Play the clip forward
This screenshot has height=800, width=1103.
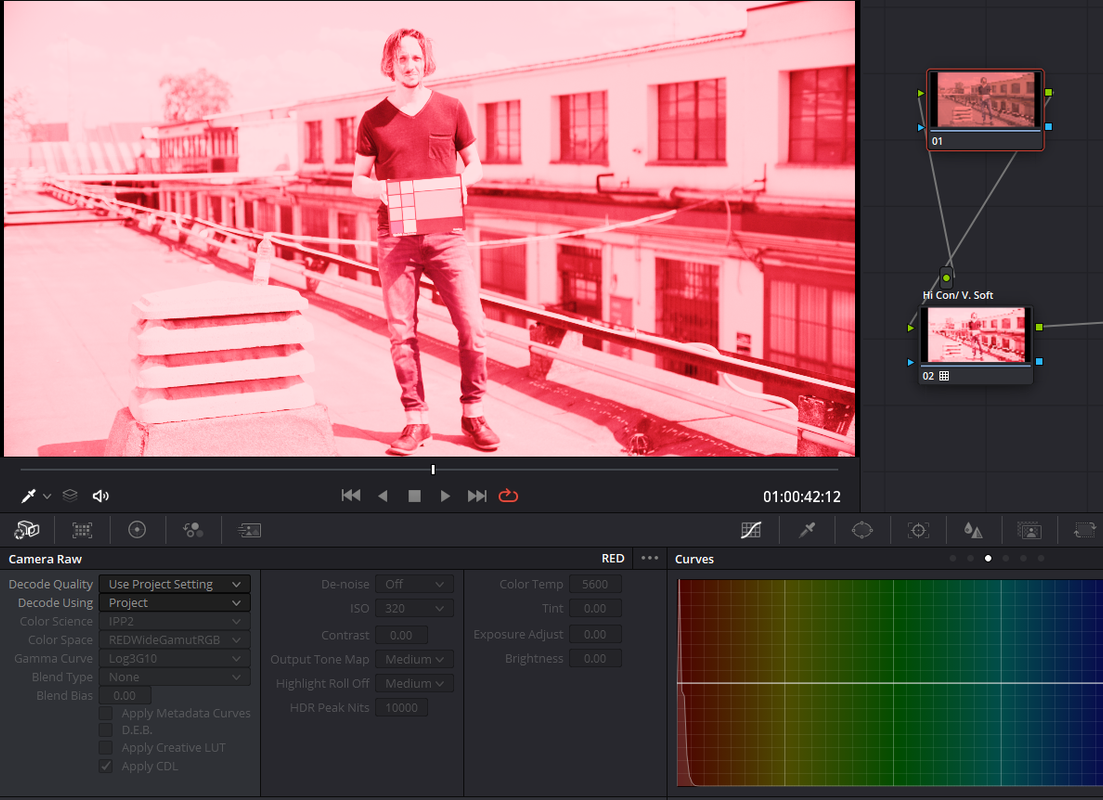(x=445, y=496)
